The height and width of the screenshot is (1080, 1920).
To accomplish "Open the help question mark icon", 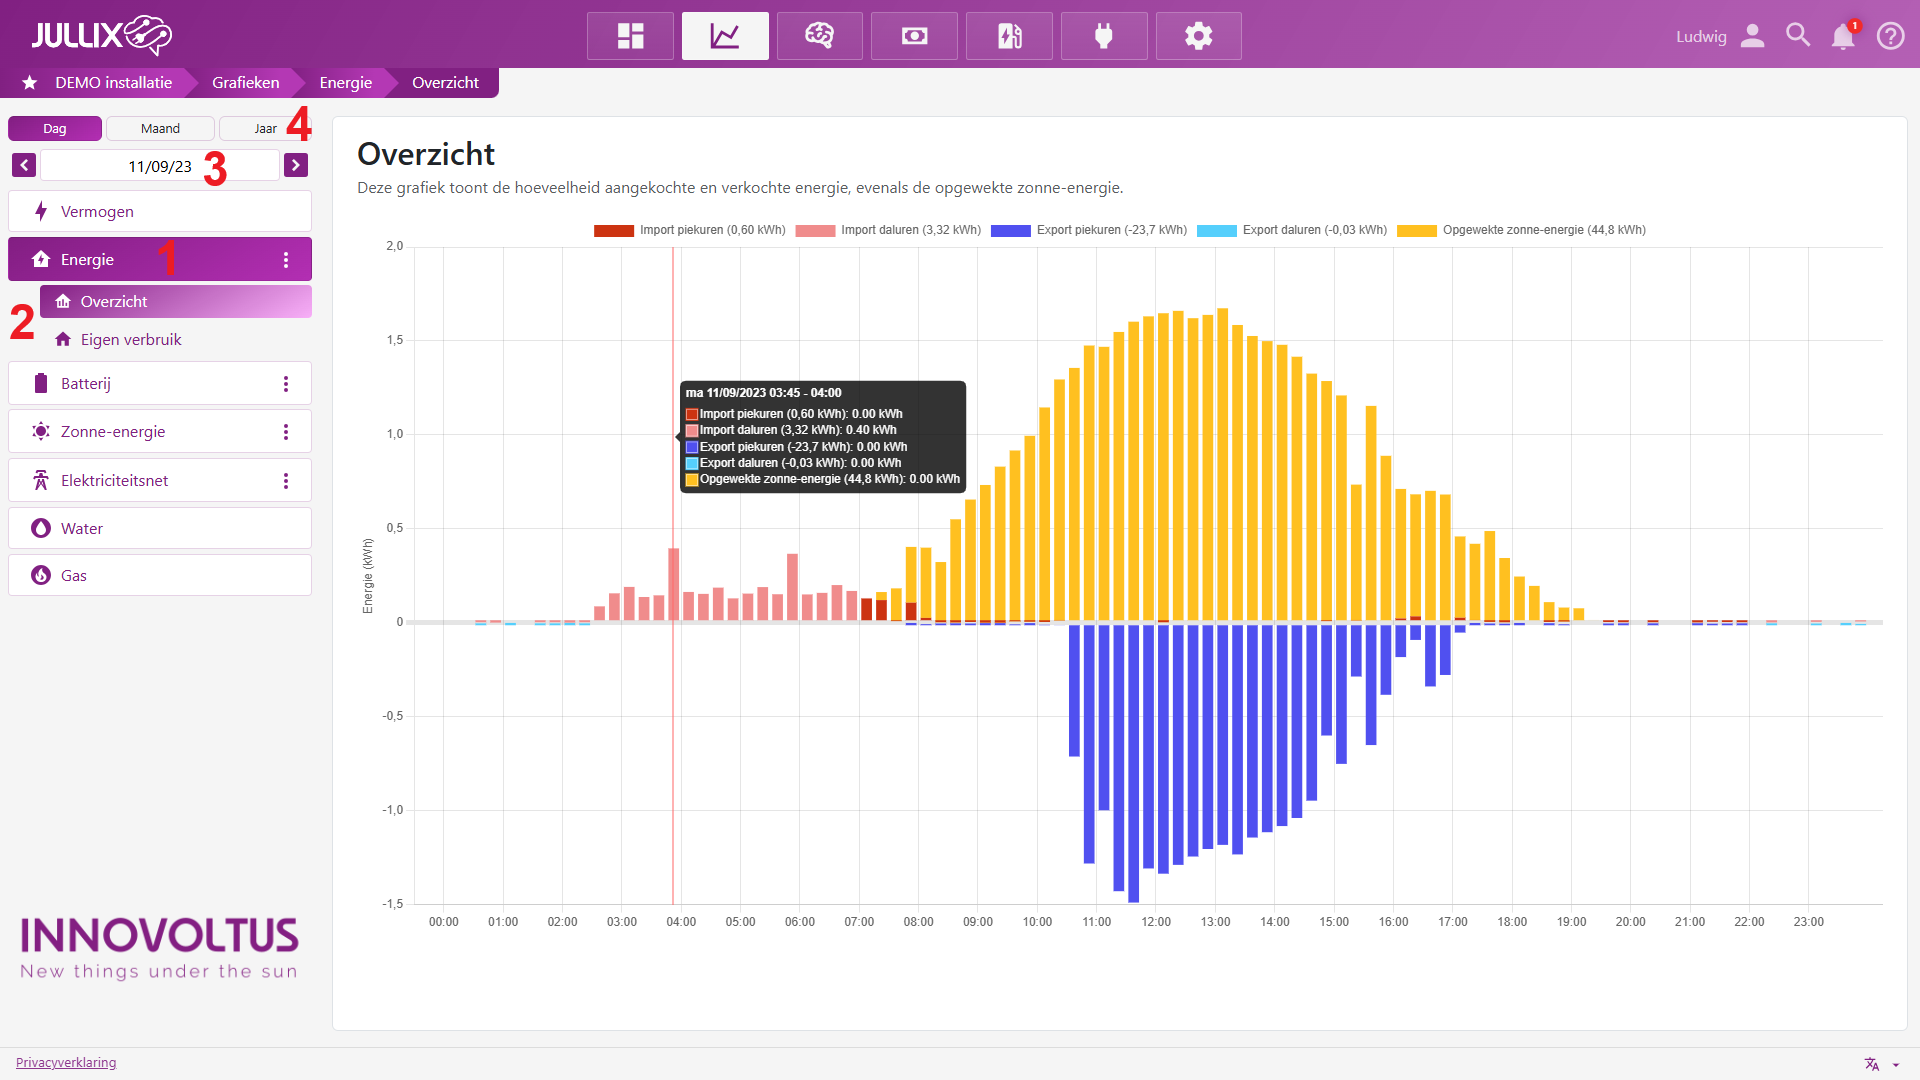I will [1890, 36].
